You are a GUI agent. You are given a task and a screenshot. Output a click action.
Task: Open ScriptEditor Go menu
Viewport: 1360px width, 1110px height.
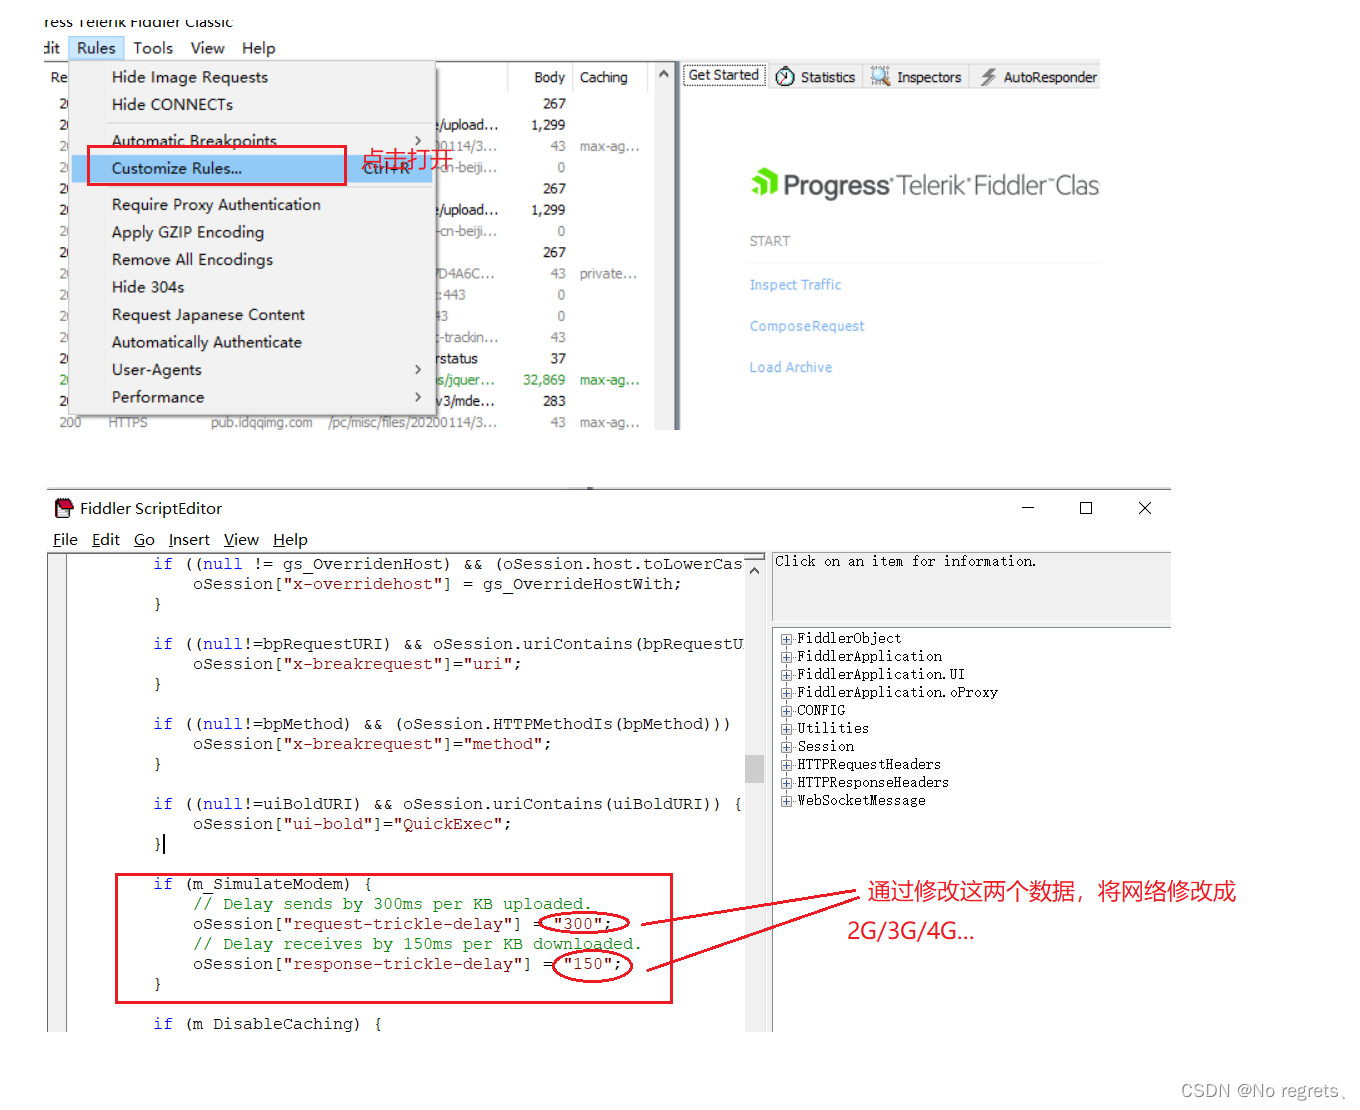click(x=144, y=540)
